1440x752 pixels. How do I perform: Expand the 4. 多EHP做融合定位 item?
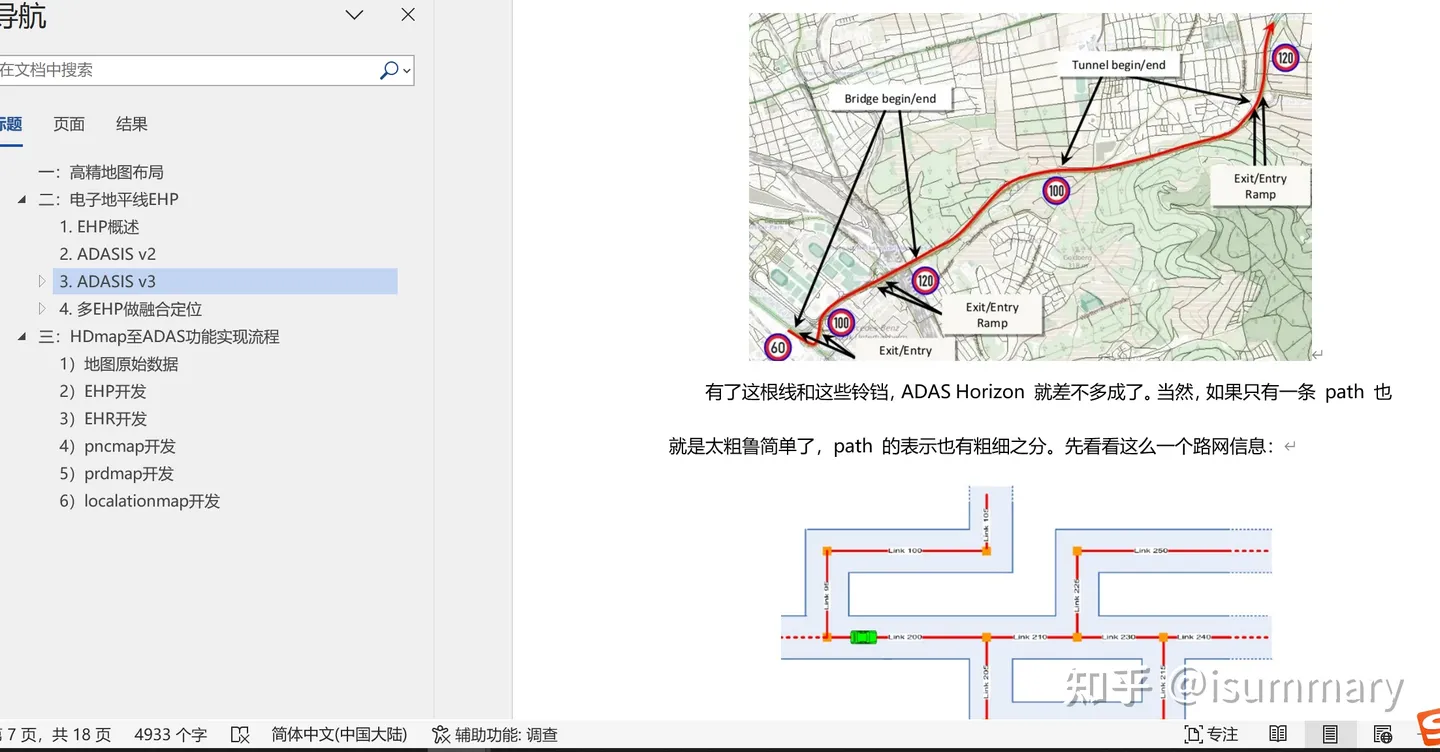41,309
